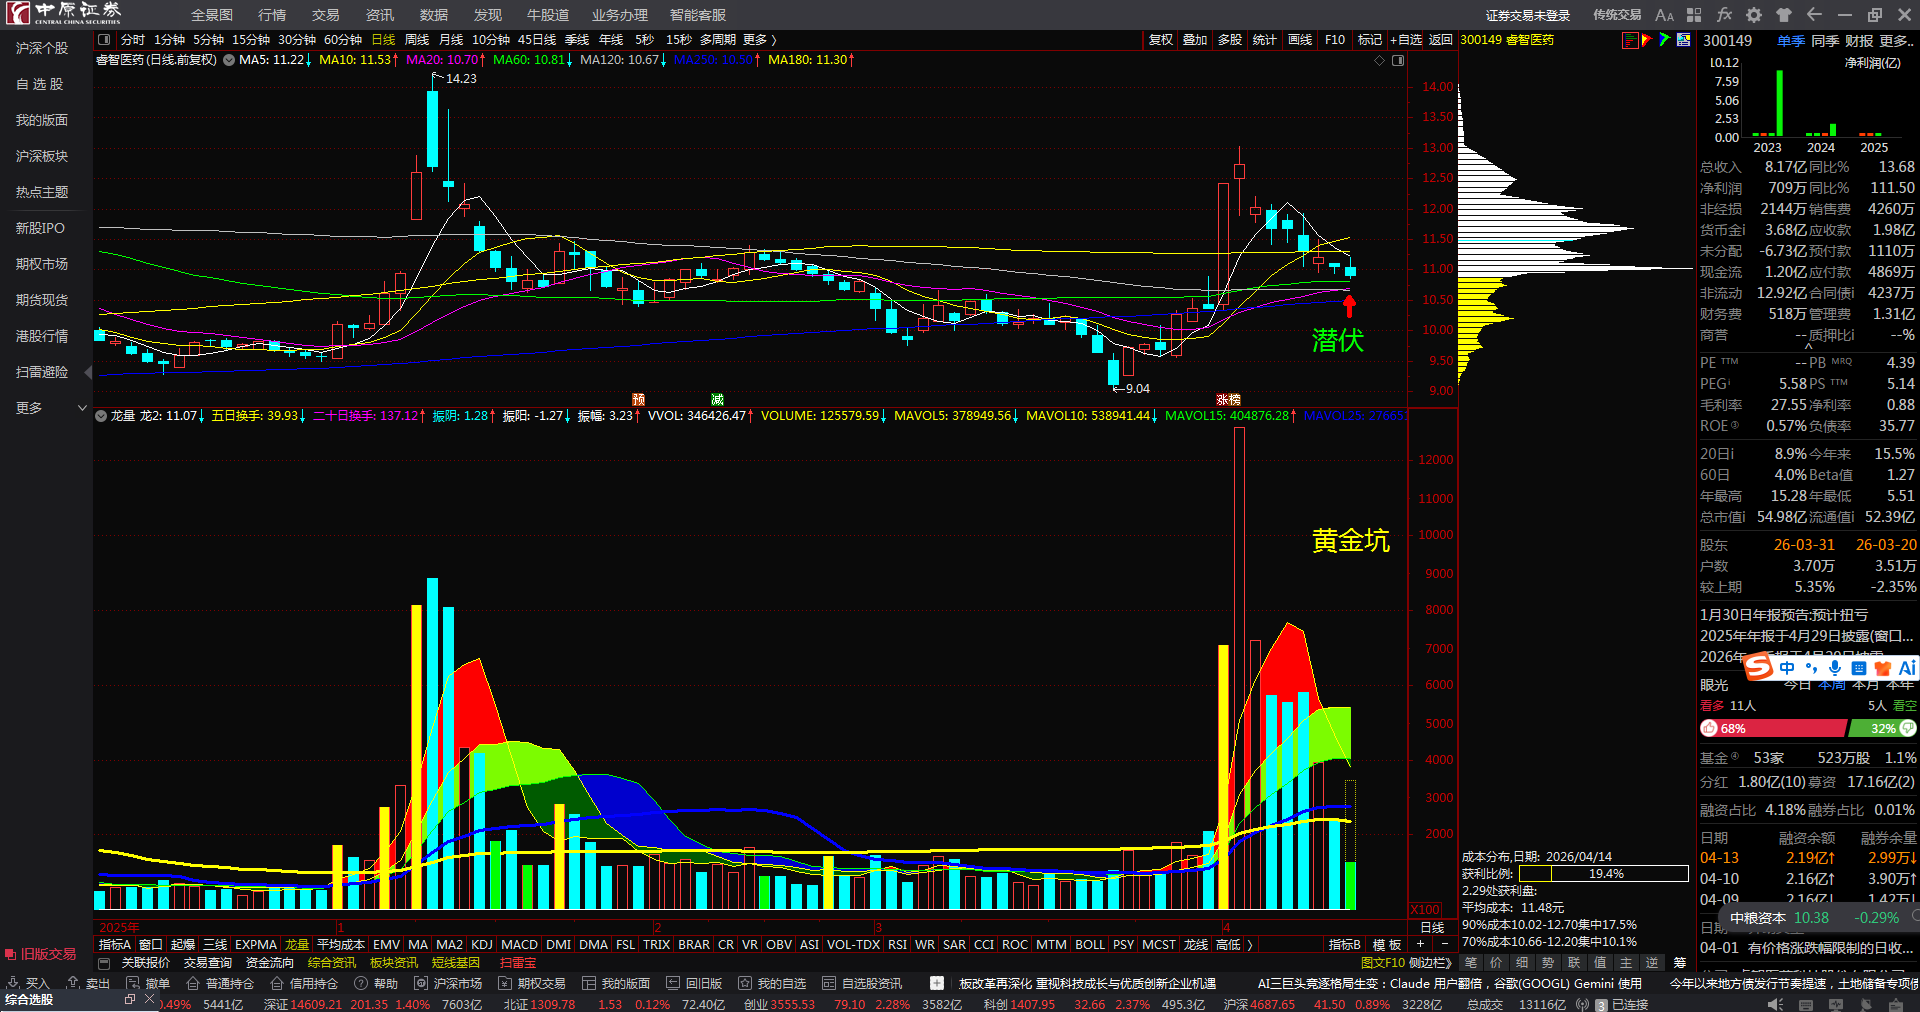The image size is (1920, 1012).
Task: Click the volume speaker icon in status bar
Action: click(1774, 1004)
